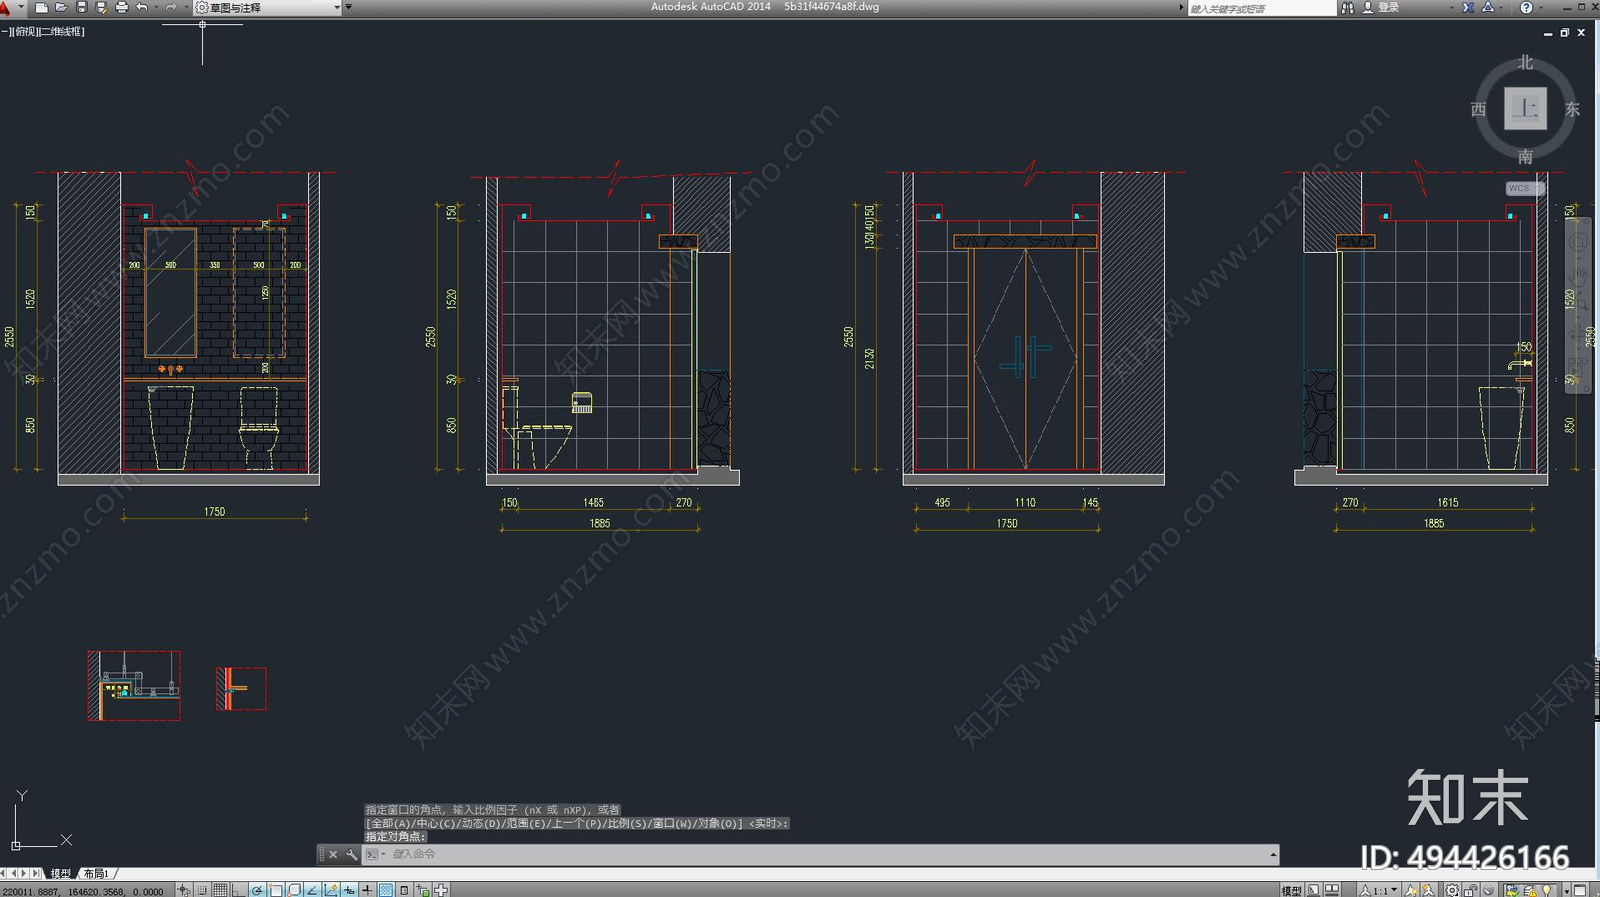
Task: Select the 模型 model tab
Action: [x=61, y=873]
